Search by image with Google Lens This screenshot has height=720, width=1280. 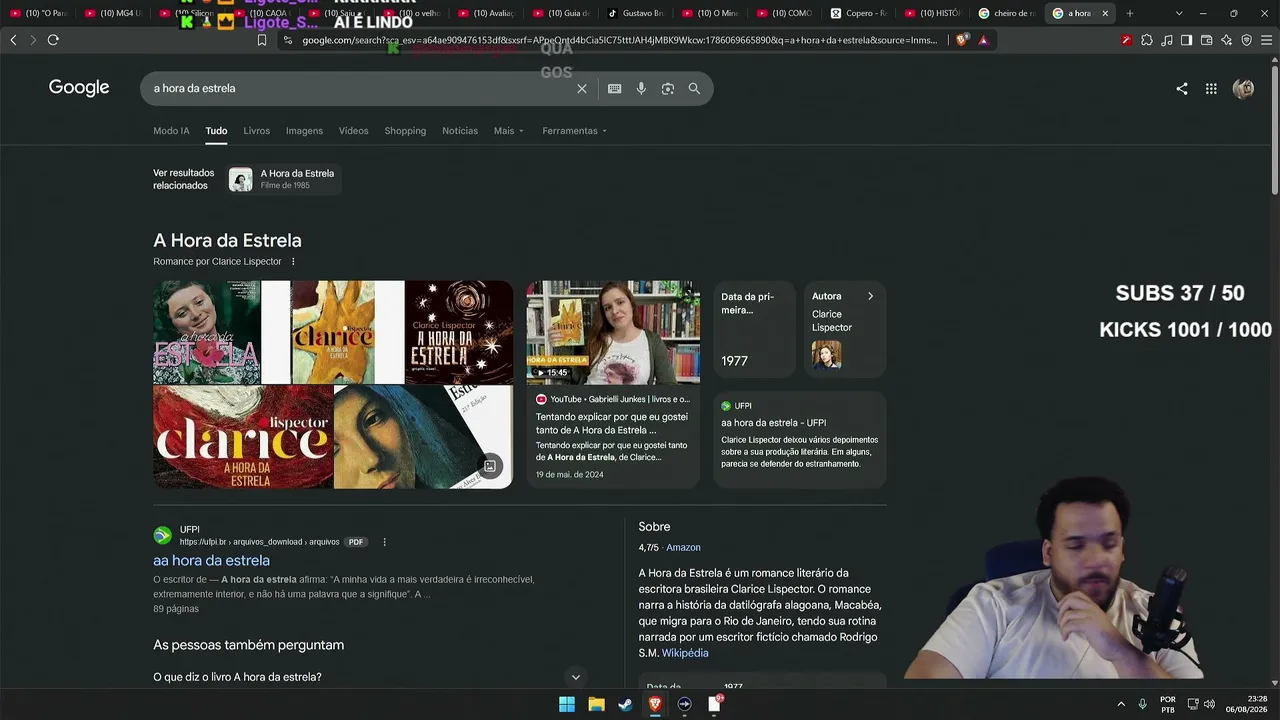coord(668,88)
